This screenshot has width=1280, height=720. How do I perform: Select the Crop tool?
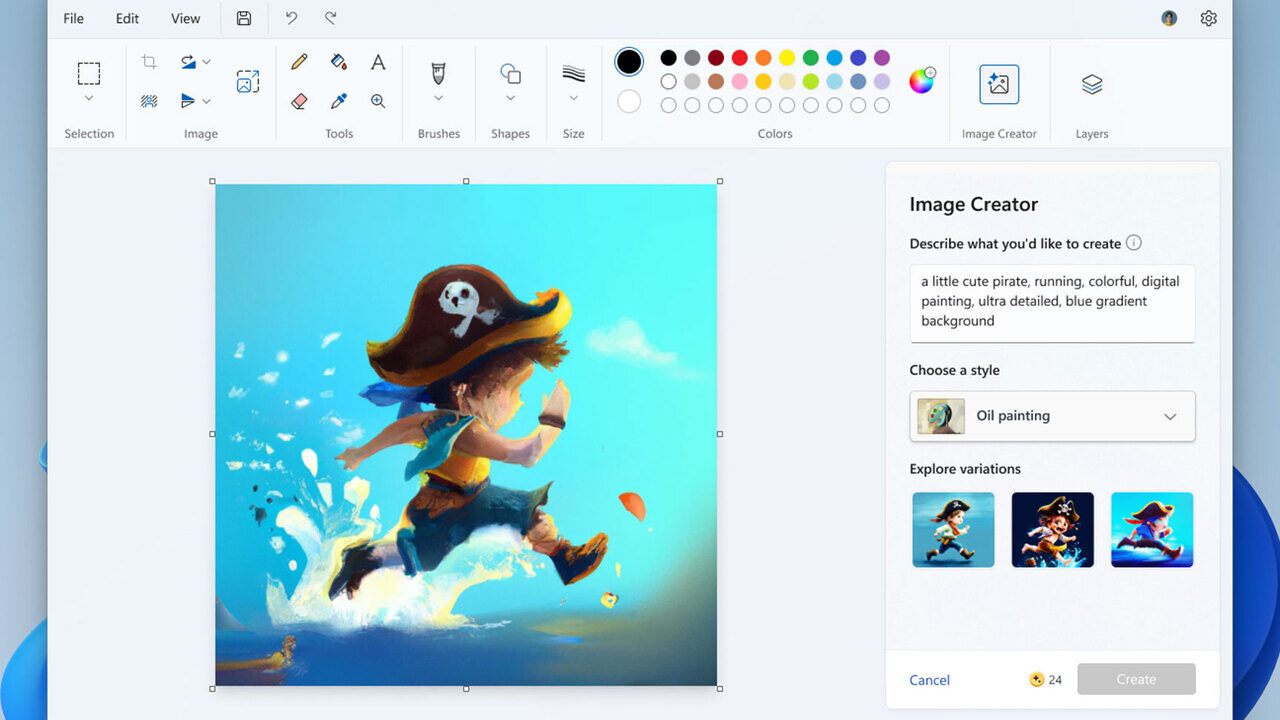[x=149, y=62]
